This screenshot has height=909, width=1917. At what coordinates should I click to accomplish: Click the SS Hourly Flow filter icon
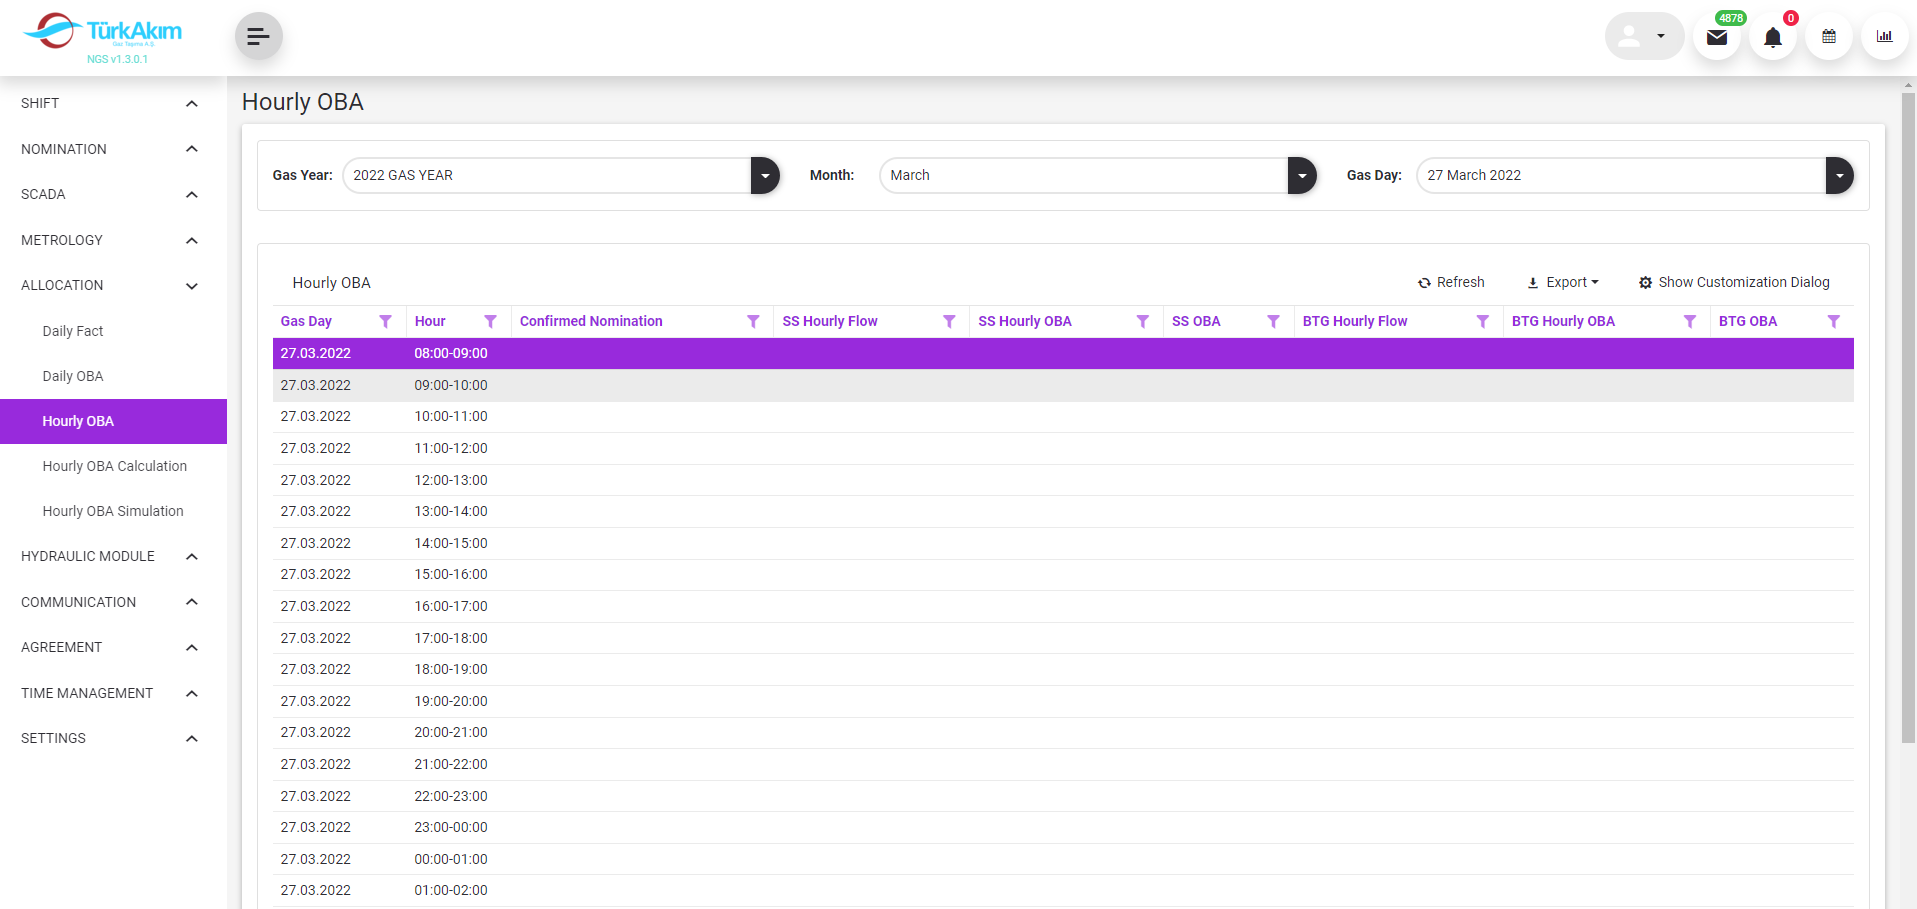[949, 322]
